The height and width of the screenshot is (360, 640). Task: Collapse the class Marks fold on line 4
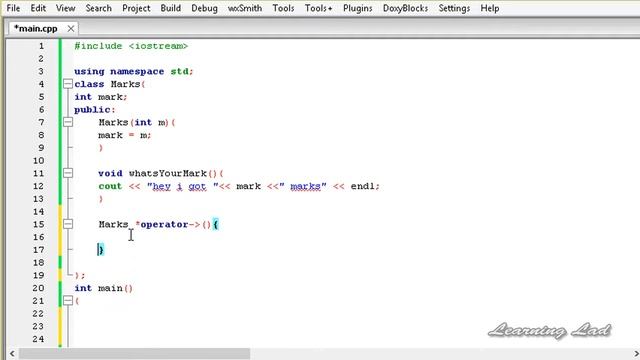point(68,84)
